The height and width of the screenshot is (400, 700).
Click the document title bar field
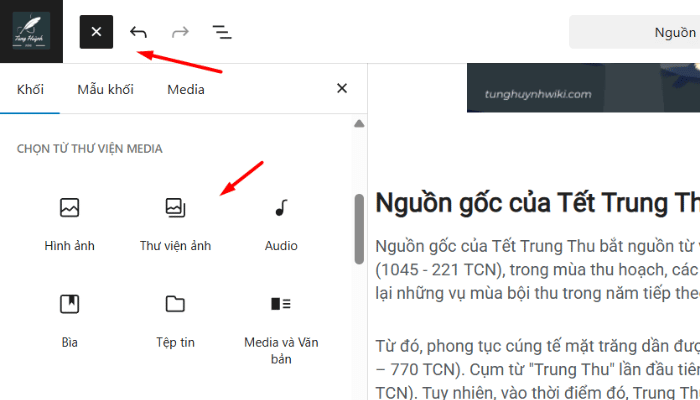634,32
